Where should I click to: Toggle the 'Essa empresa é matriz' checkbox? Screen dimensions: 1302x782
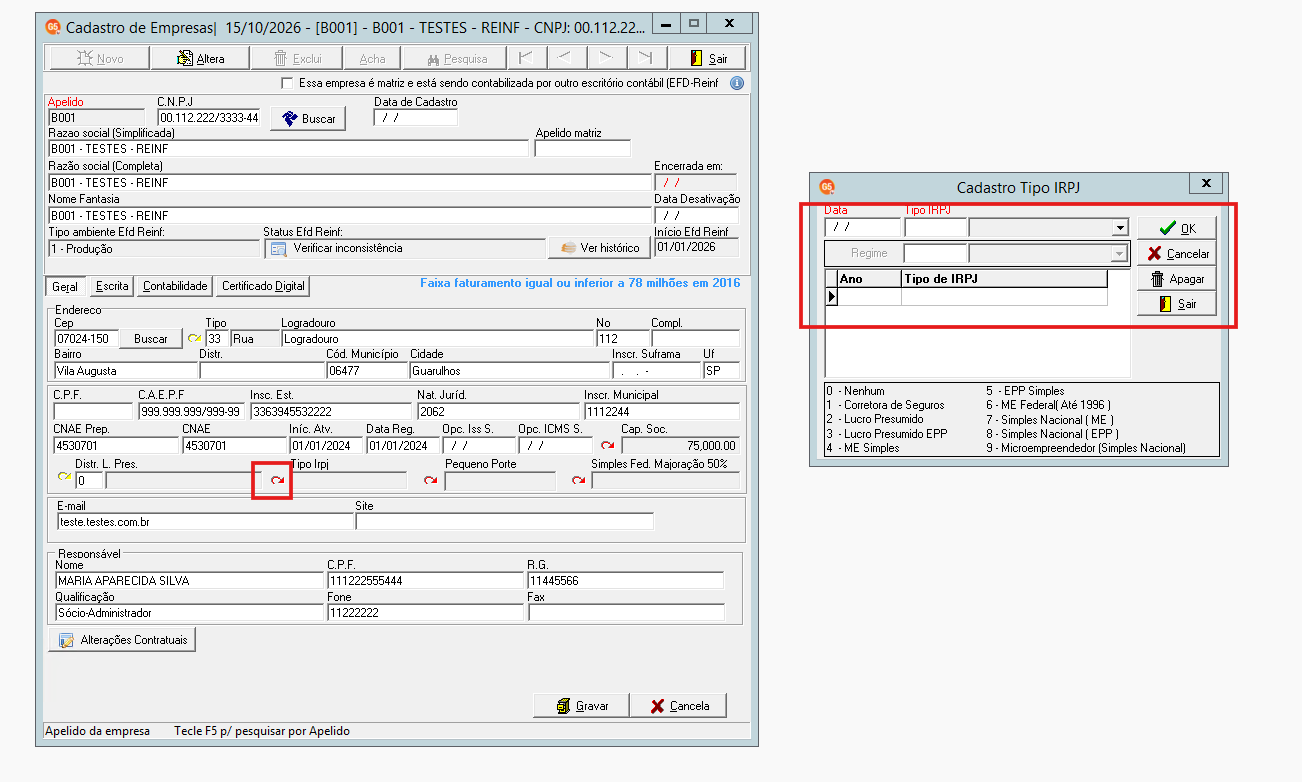(x=288, y=83)
